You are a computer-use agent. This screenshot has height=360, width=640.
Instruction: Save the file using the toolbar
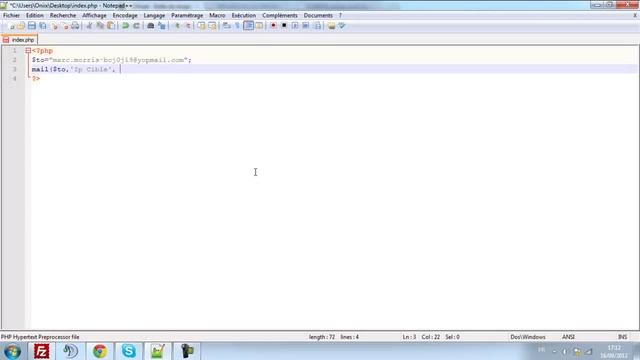pyautogui.click(x=31, y=26)
